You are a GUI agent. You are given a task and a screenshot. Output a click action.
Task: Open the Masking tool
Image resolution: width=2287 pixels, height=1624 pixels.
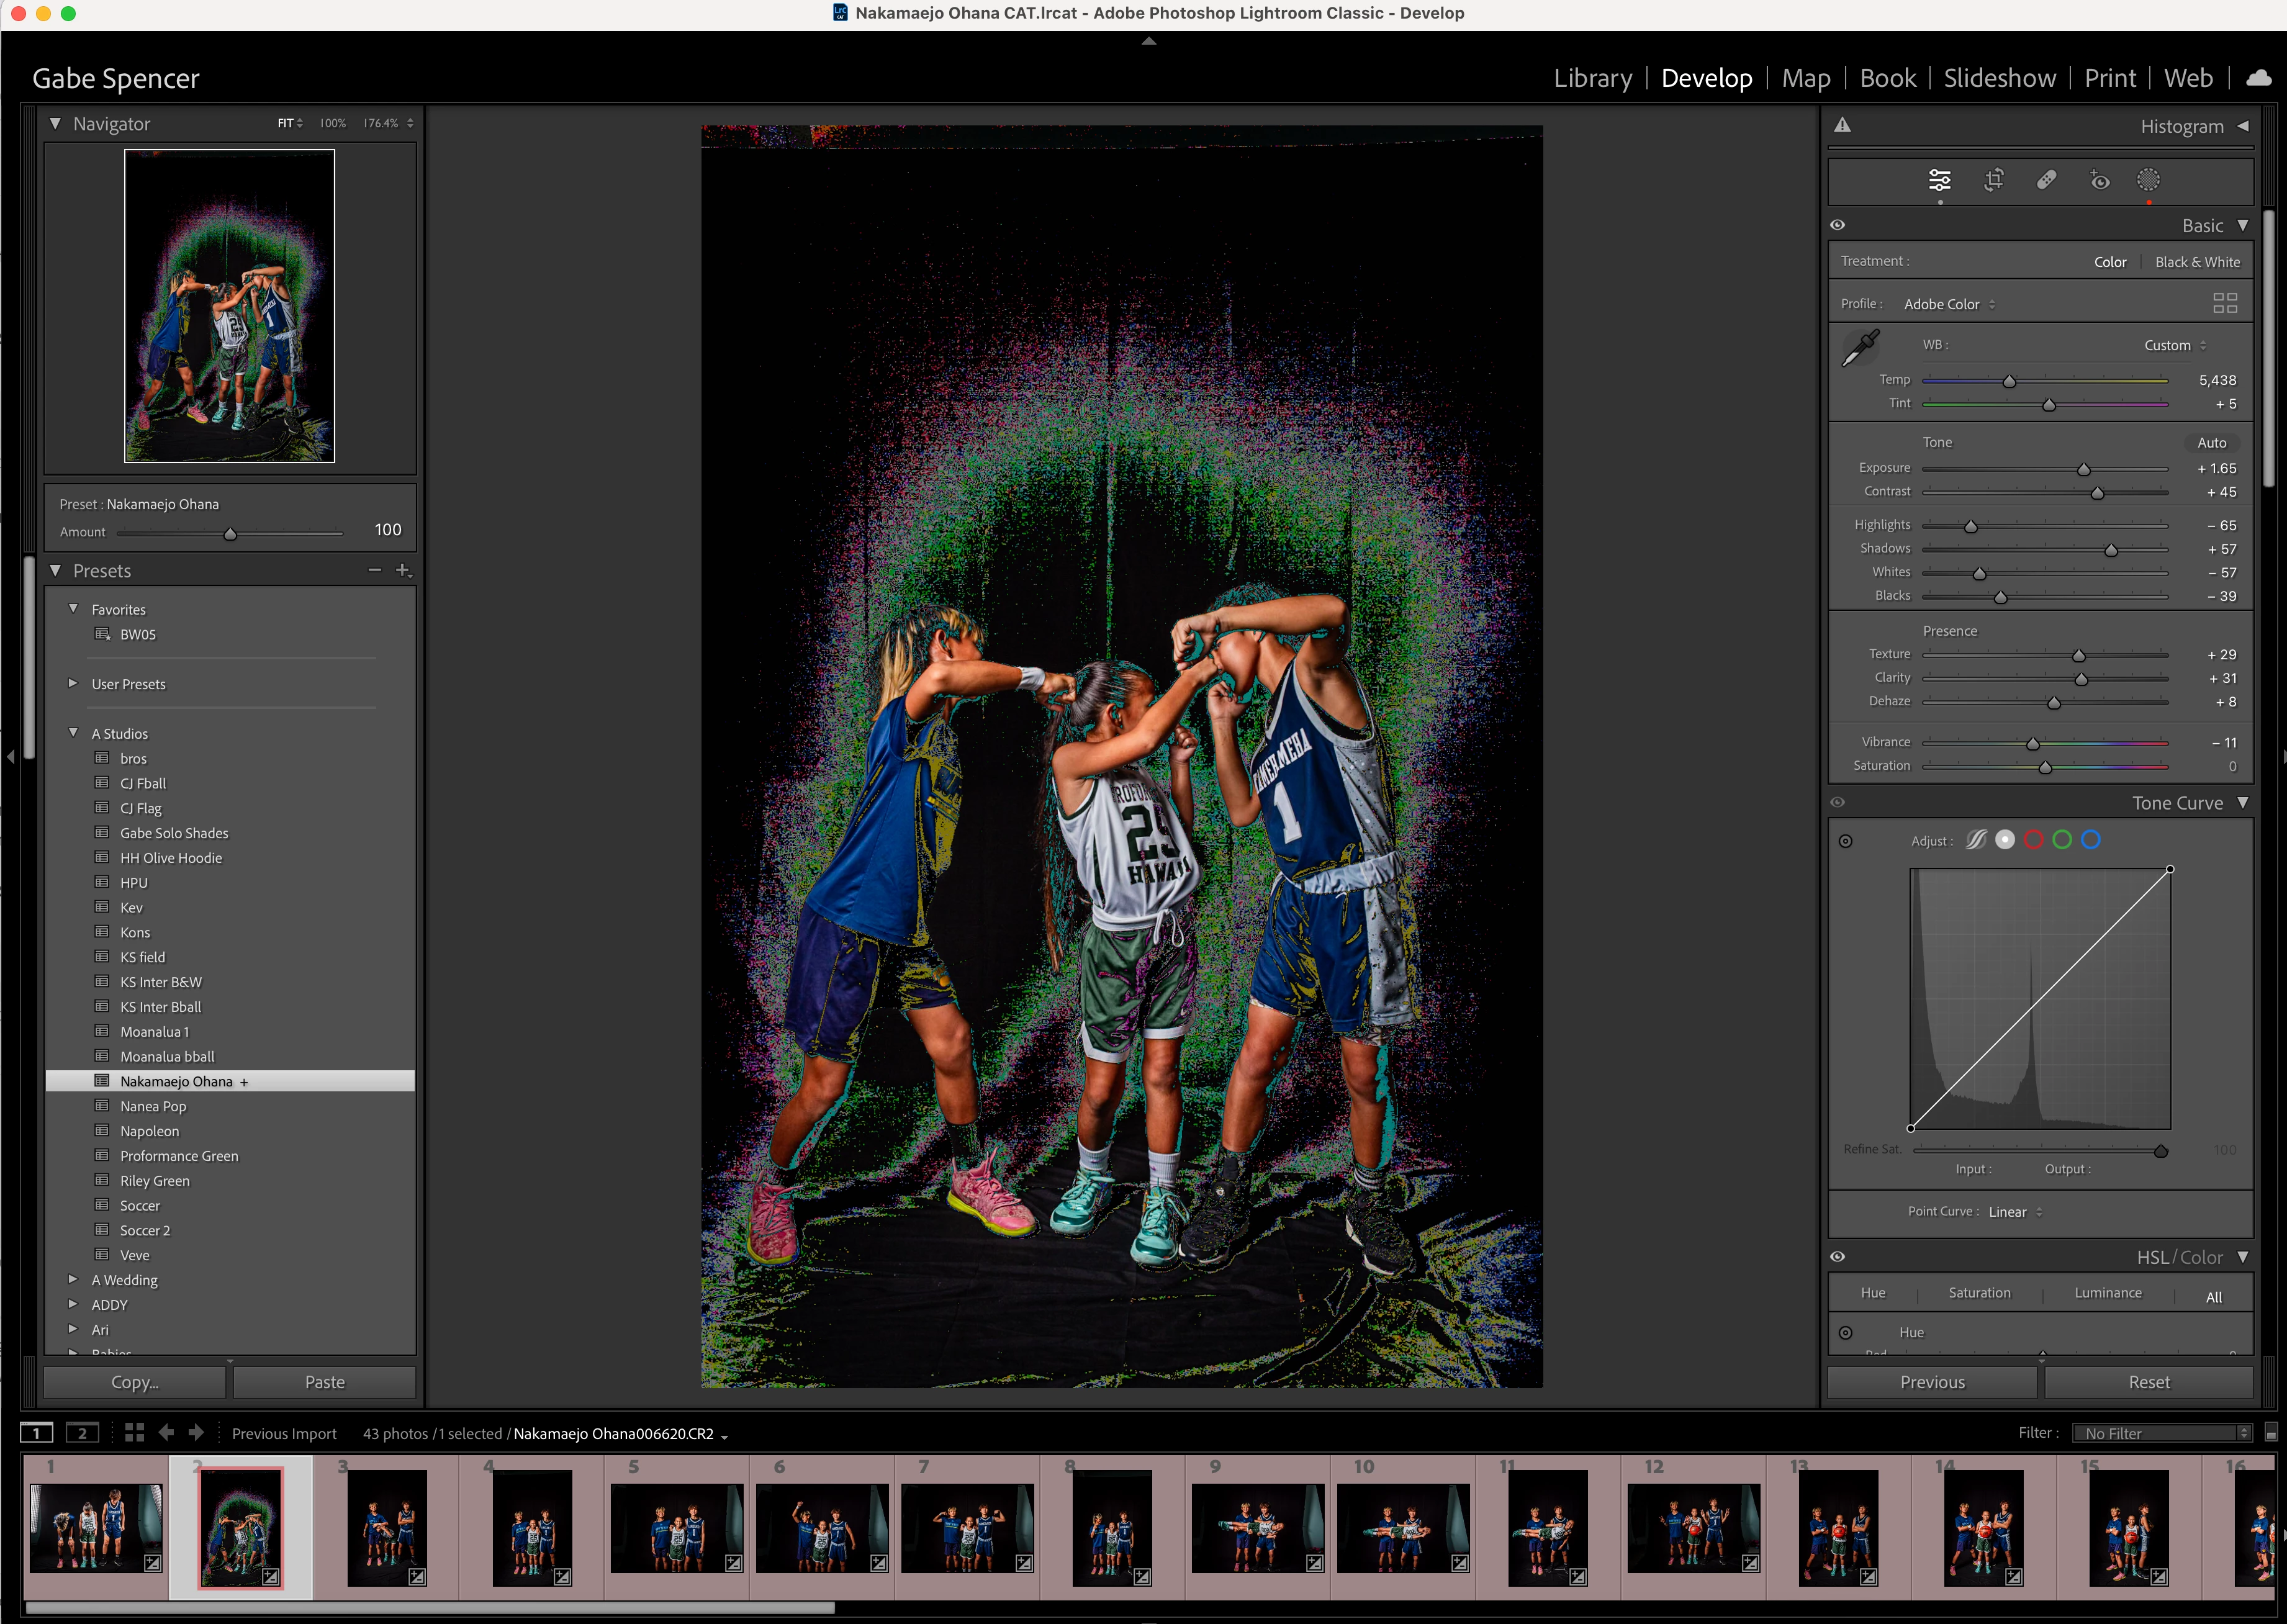[2148, 180]
